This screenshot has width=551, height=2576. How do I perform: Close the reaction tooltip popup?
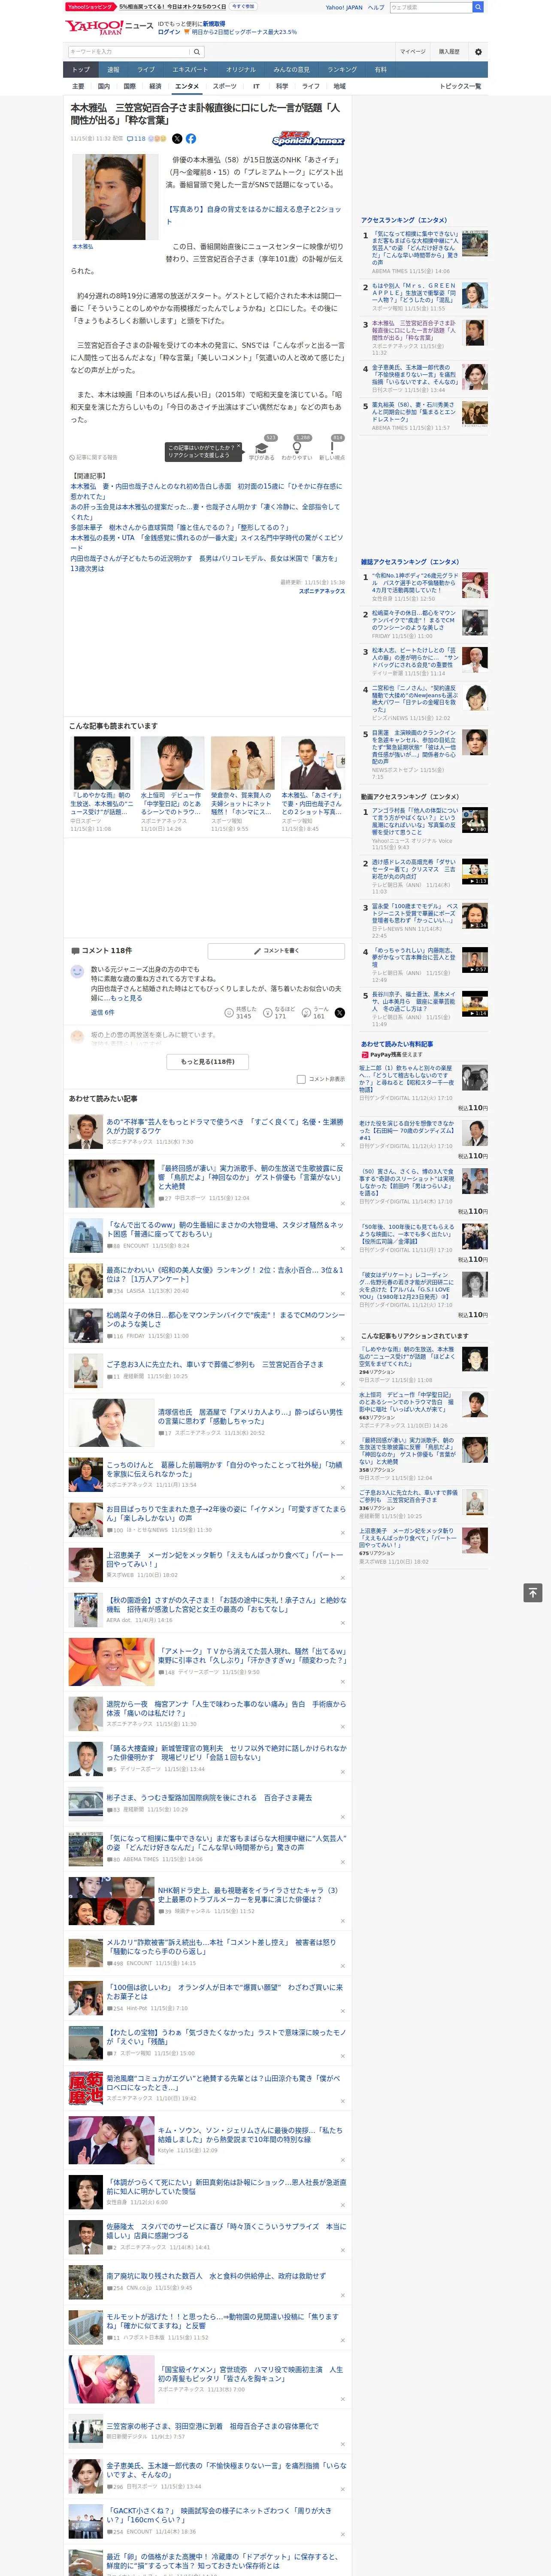[238, 447]
